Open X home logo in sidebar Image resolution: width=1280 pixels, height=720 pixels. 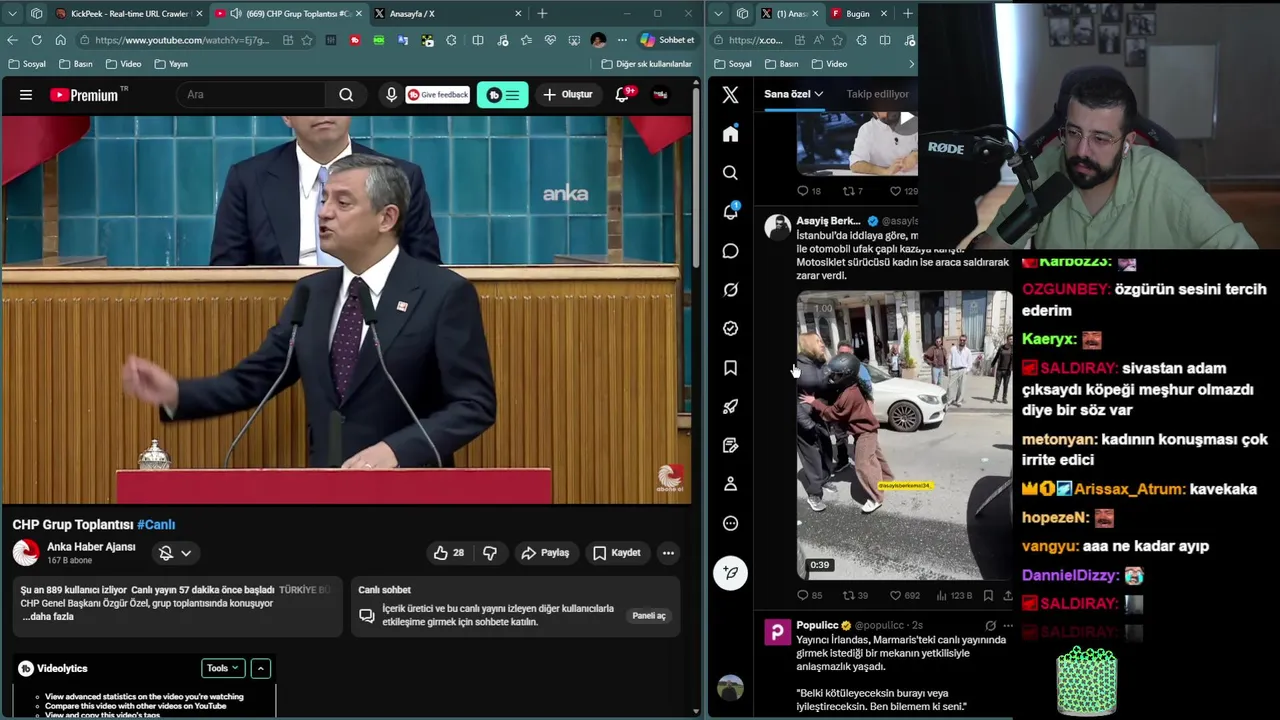tap(730, 95)
